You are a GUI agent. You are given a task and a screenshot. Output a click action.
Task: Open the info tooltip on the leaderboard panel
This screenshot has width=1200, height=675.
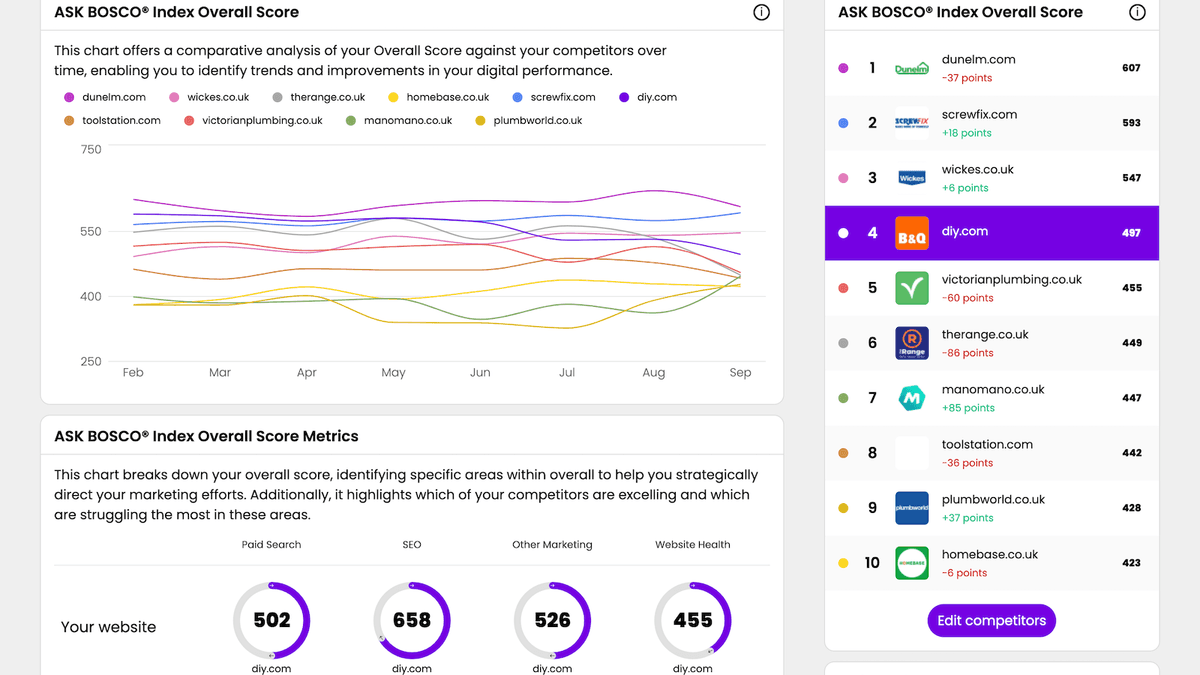[1137, 12]
